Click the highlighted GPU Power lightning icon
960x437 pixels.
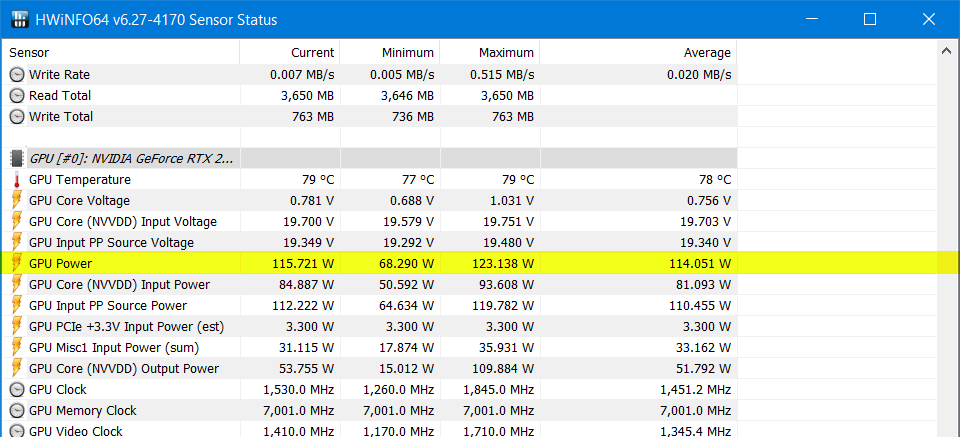(17, 264)
